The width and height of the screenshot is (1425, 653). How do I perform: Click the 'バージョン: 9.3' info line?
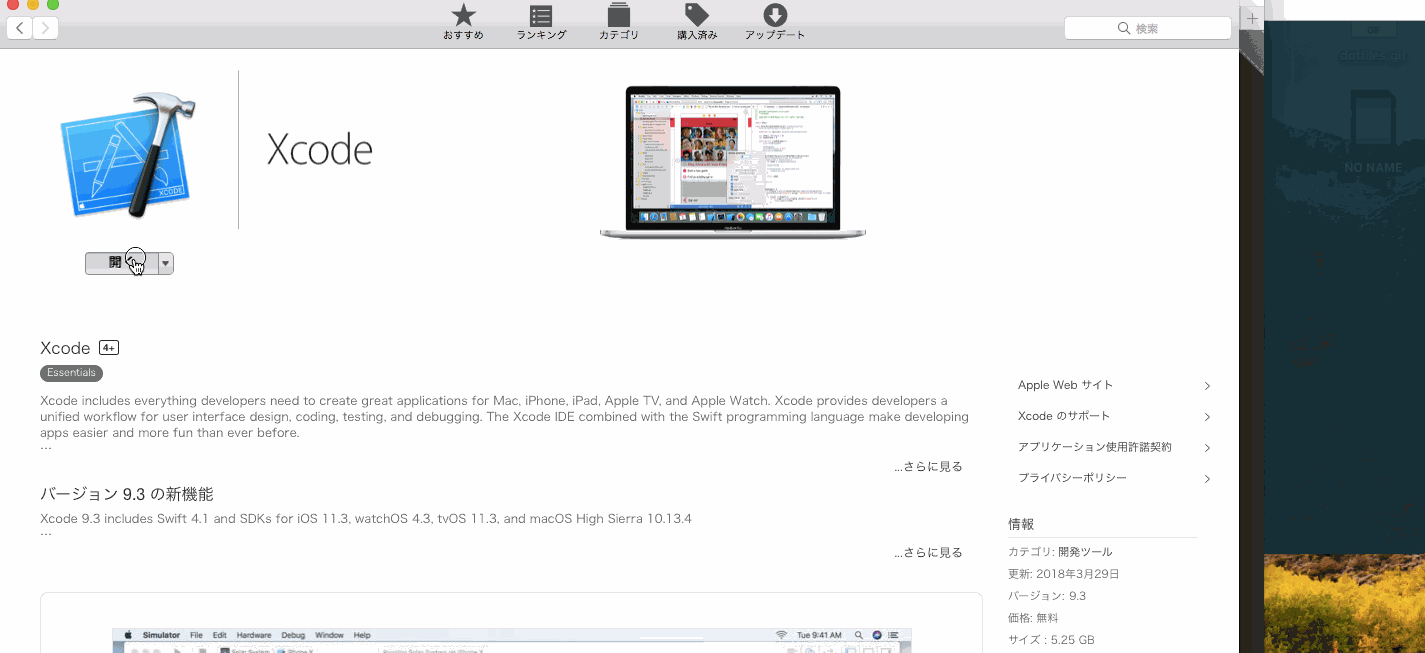[x=1047, y=596]
